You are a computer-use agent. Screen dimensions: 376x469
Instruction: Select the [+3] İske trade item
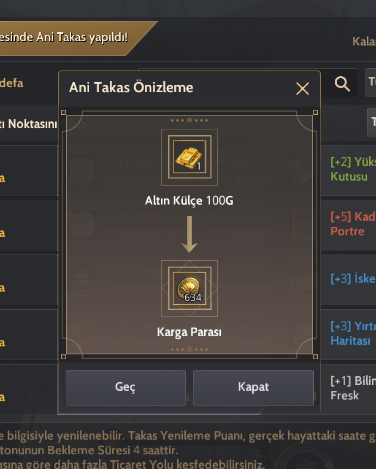353,278
